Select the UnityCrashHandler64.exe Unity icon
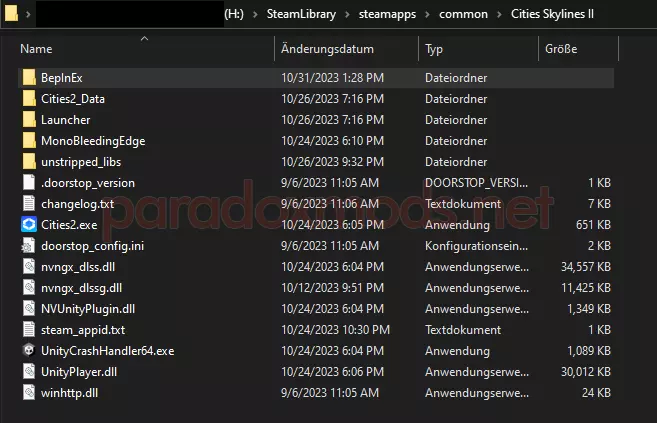 point(29,351)
